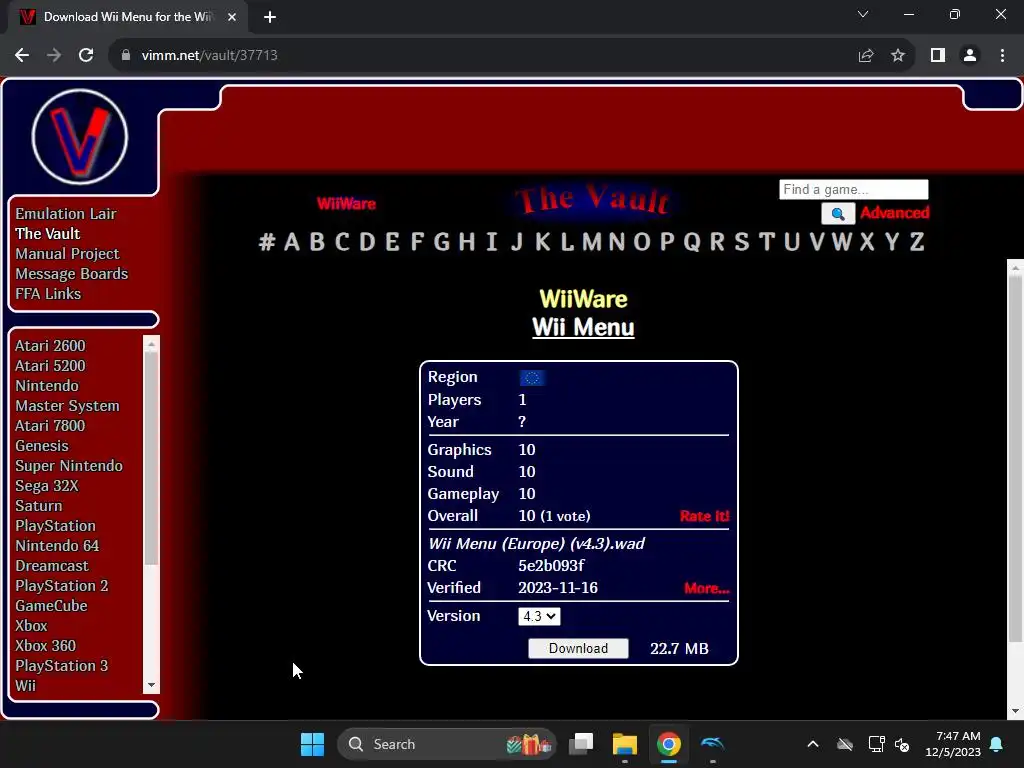The height and width of the screenshot is (768, 1024).
Task: Click the page vertical scrollbar thumb
Action: tap(1016, 457)
